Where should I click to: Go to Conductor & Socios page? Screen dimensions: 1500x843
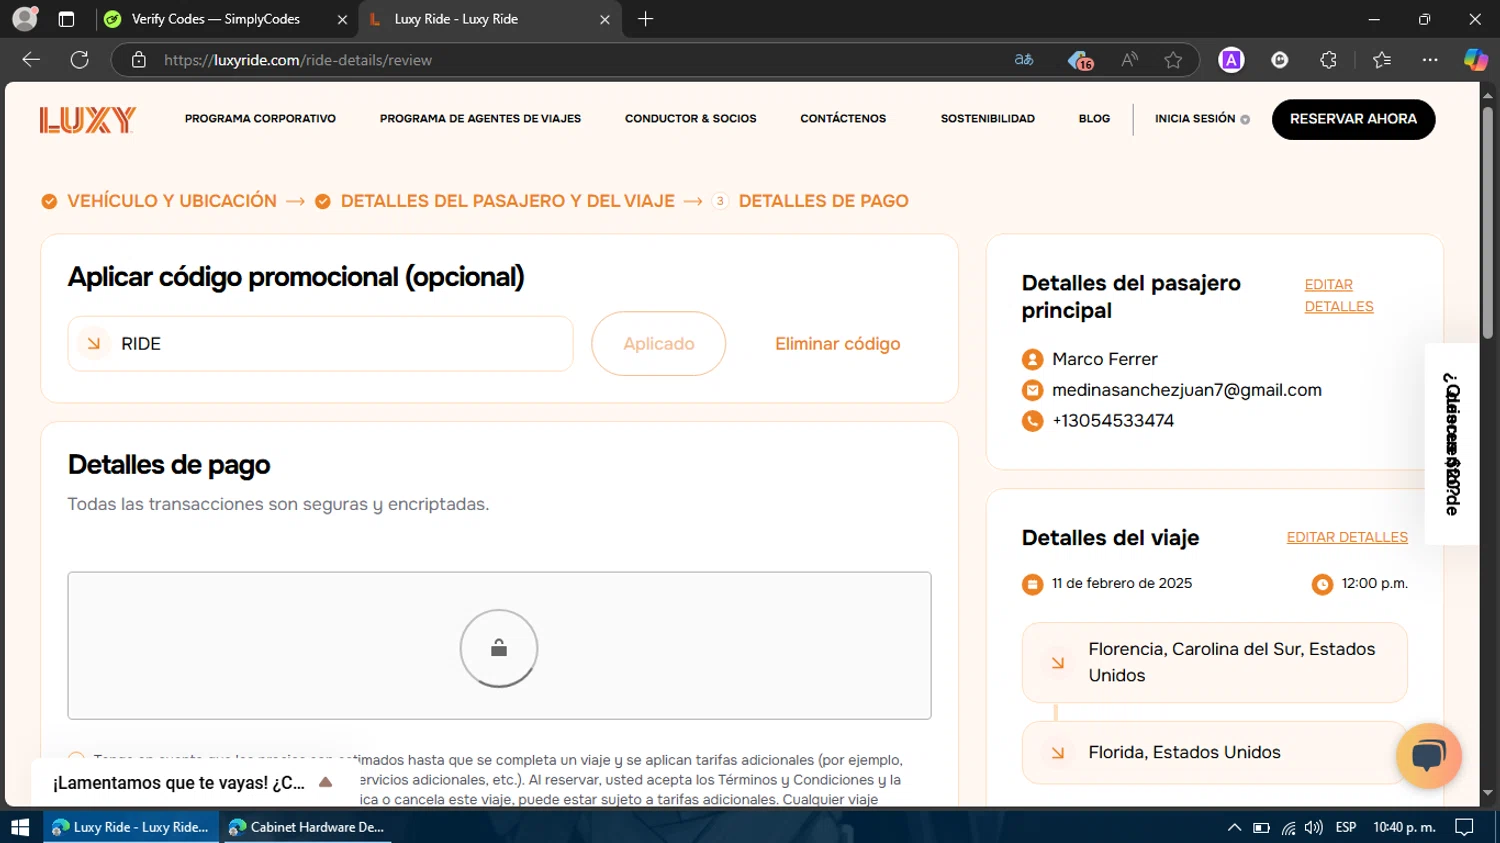[690, 119]
